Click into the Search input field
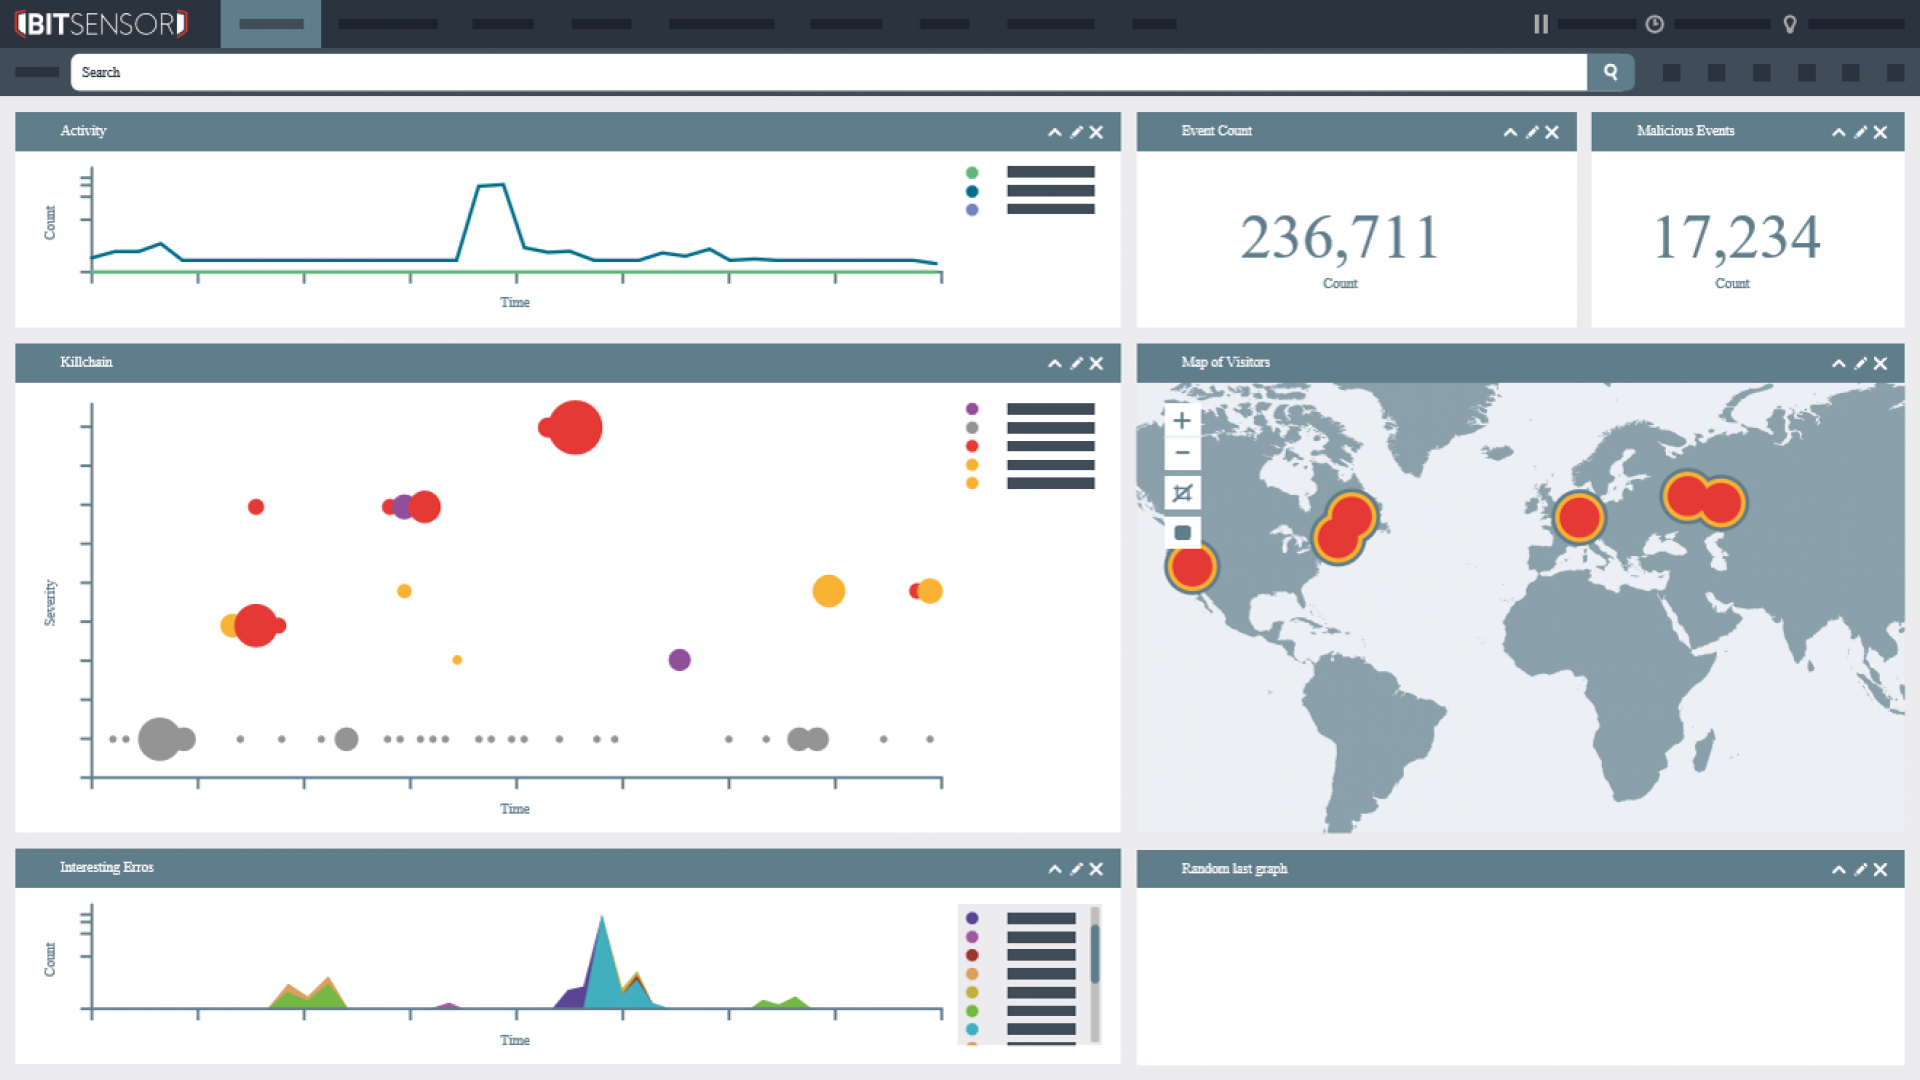 point(829,72)
